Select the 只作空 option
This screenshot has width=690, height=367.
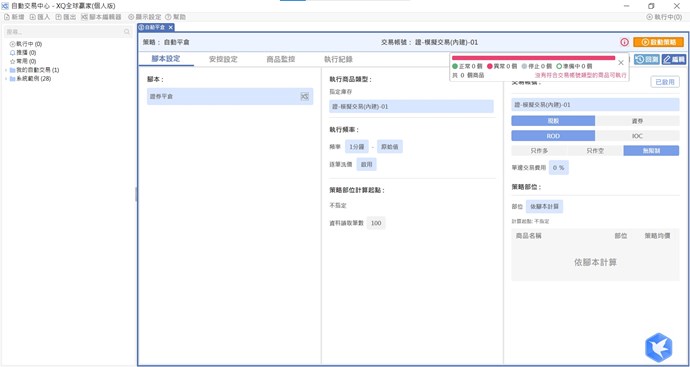[595, 151]
